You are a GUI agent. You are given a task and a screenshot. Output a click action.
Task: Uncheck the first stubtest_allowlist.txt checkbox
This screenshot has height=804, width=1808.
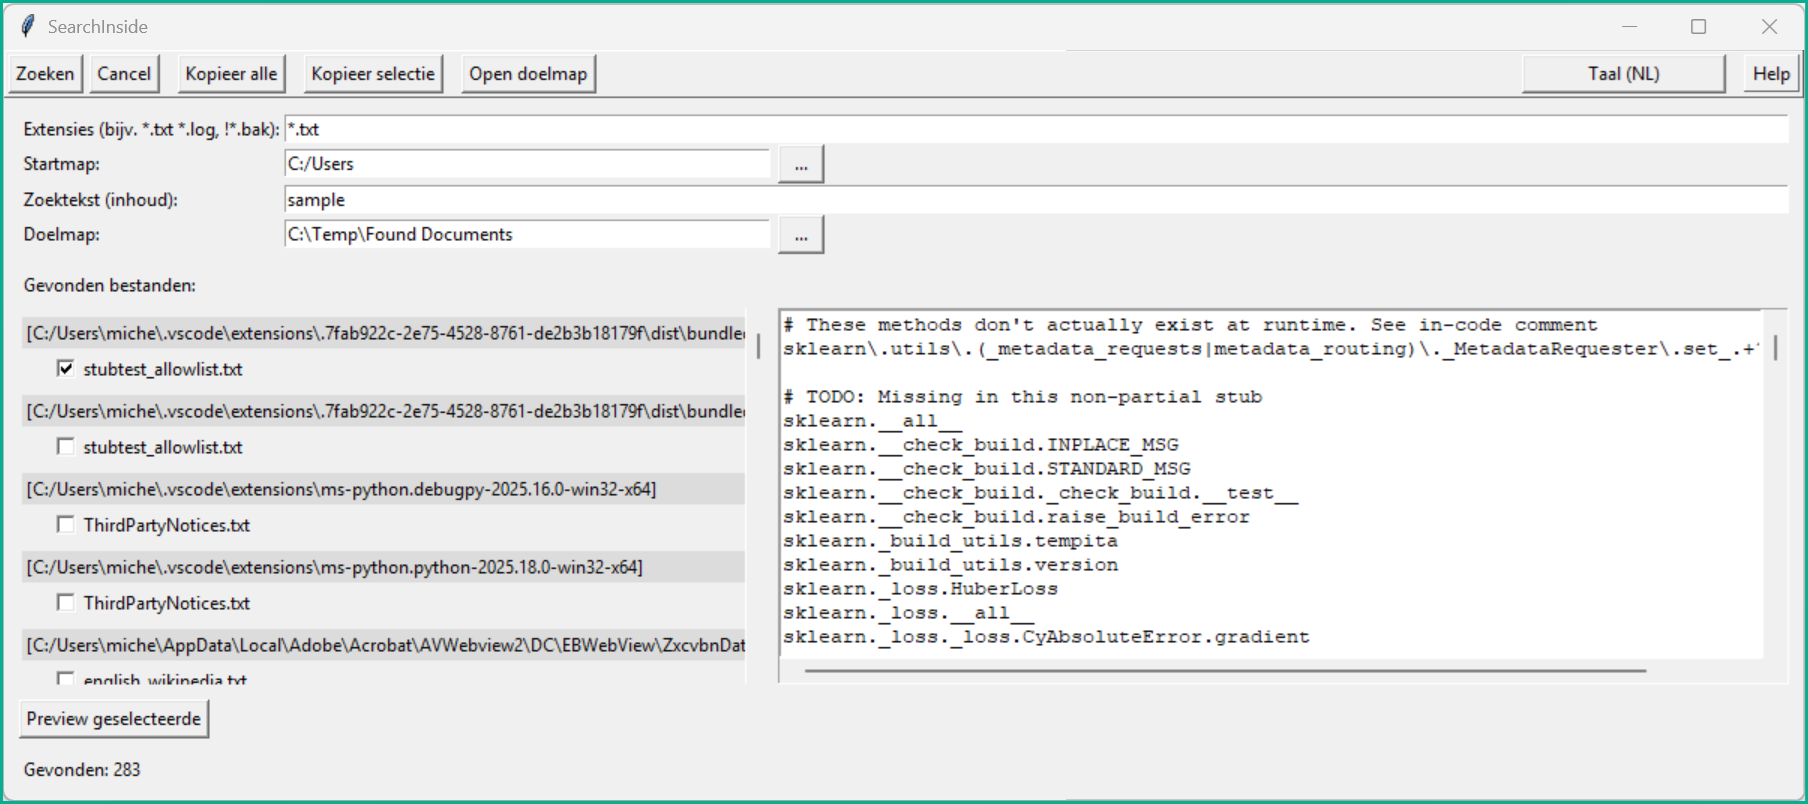pos(66,369)
